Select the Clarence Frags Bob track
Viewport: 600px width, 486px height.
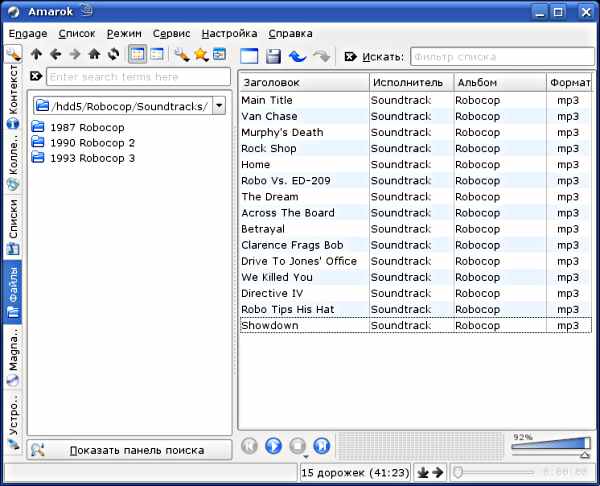point(415,245)
